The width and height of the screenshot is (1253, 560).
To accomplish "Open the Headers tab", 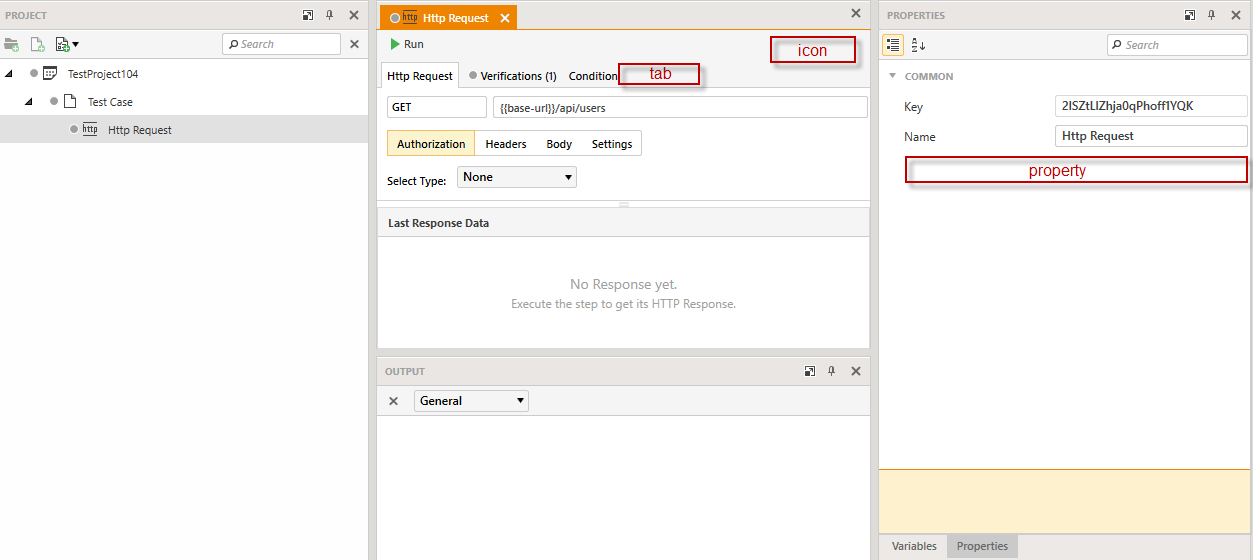I will [506, 144].
